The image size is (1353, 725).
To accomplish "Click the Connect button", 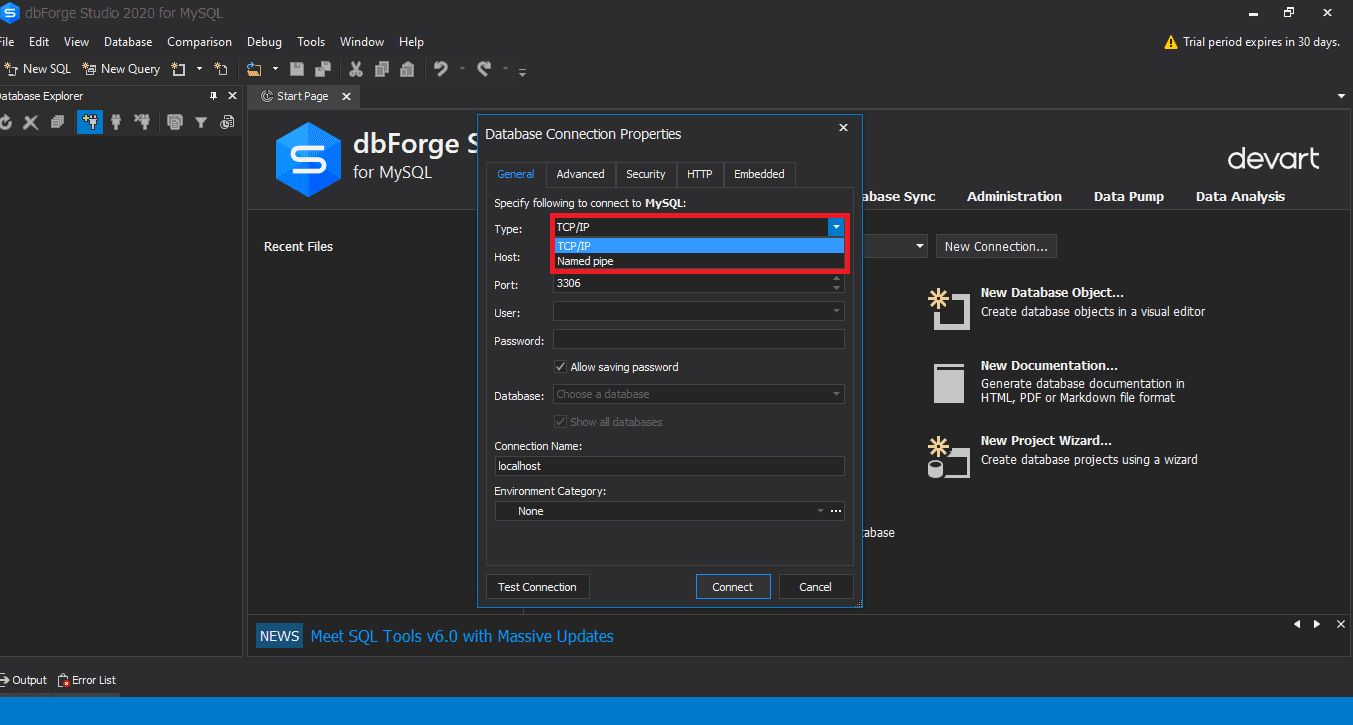I will click(x=732, y=587).
